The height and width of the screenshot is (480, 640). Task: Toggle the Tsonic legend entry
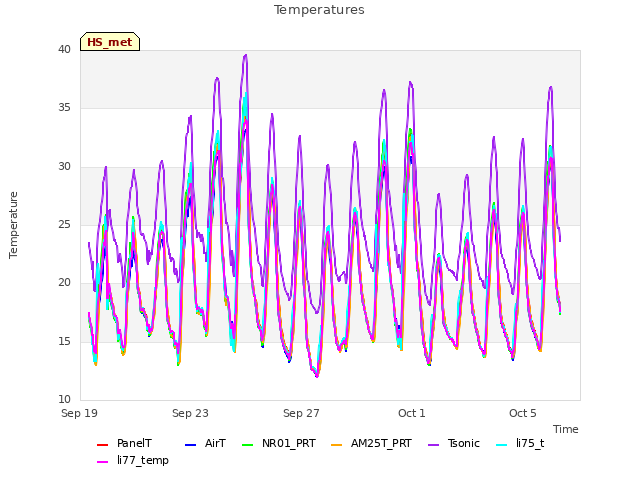click(453, 443)
